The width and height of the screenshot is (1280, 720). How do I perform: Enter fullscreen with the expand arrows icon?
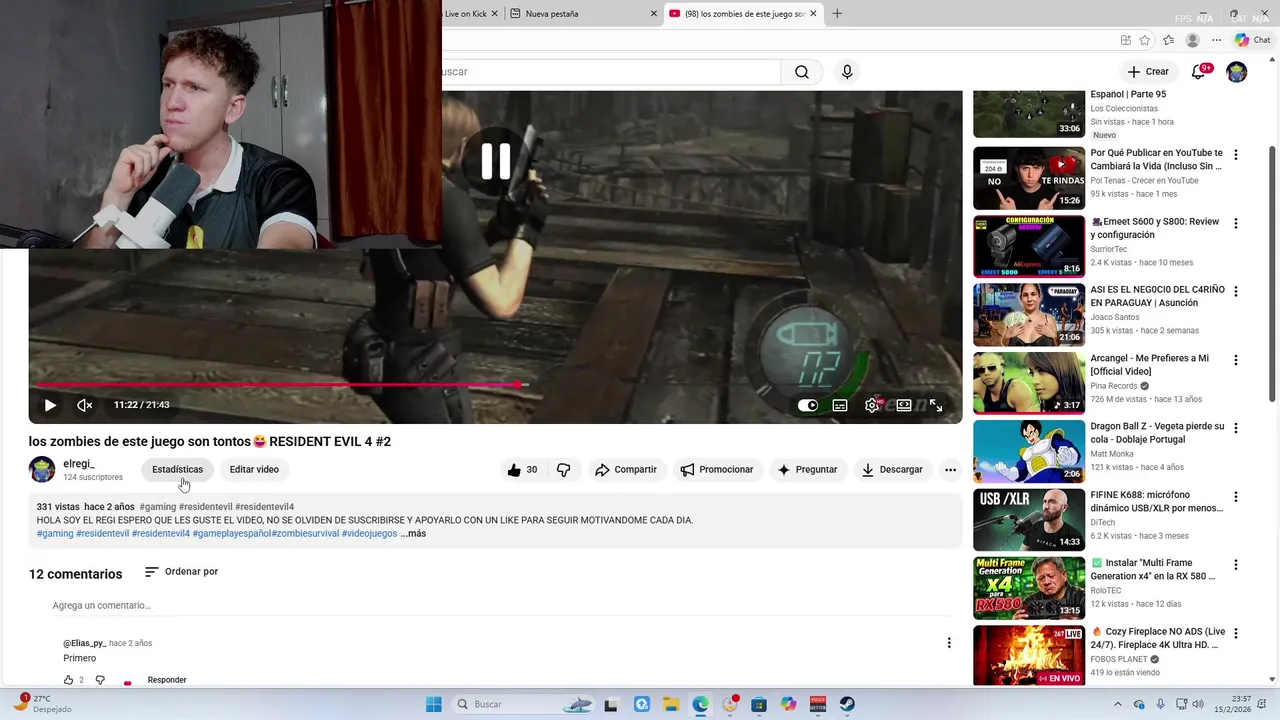pos(936,405)
